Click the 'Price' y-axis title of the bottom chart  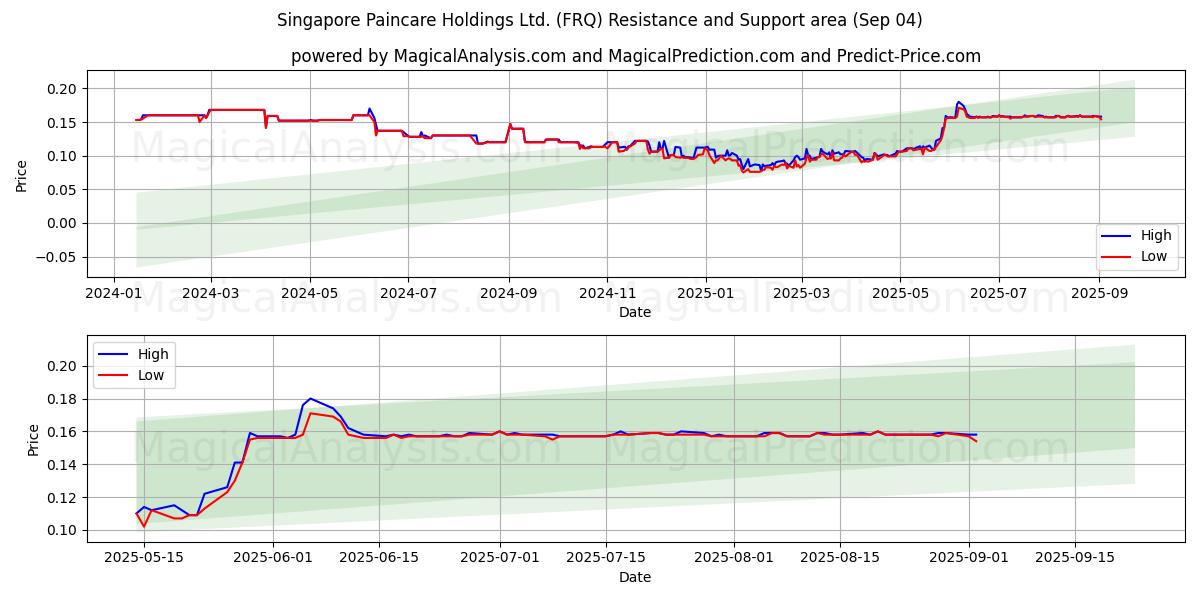pos(34,439)
